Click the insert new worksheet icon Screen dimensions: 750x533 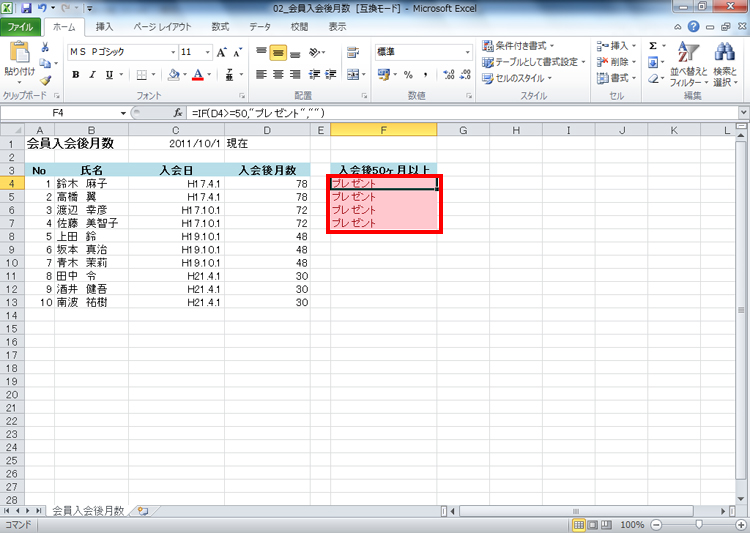(143, 511)
